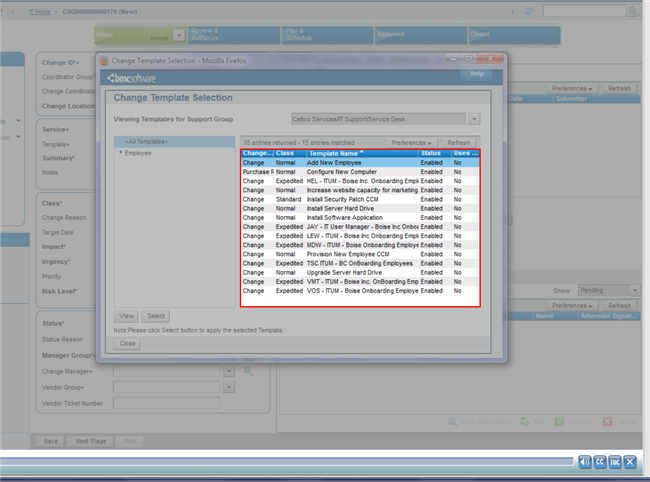Click the Closed stage

pyautogui.click(x=514, y=35)
